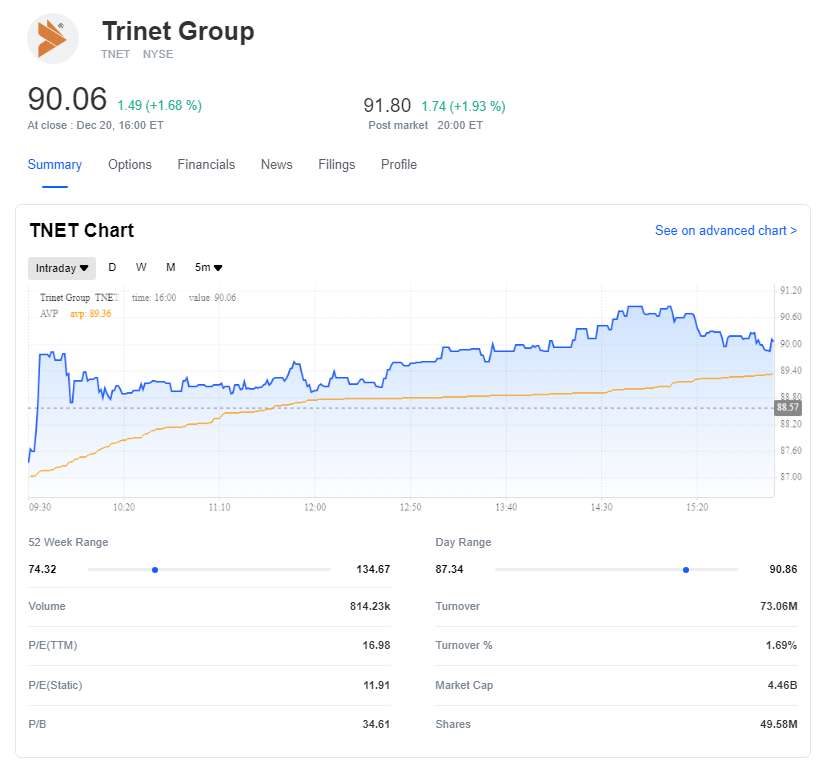The width and height of the screenshot is (825, 776).
Task: Select the M monthly chart period
Action: 171,267
